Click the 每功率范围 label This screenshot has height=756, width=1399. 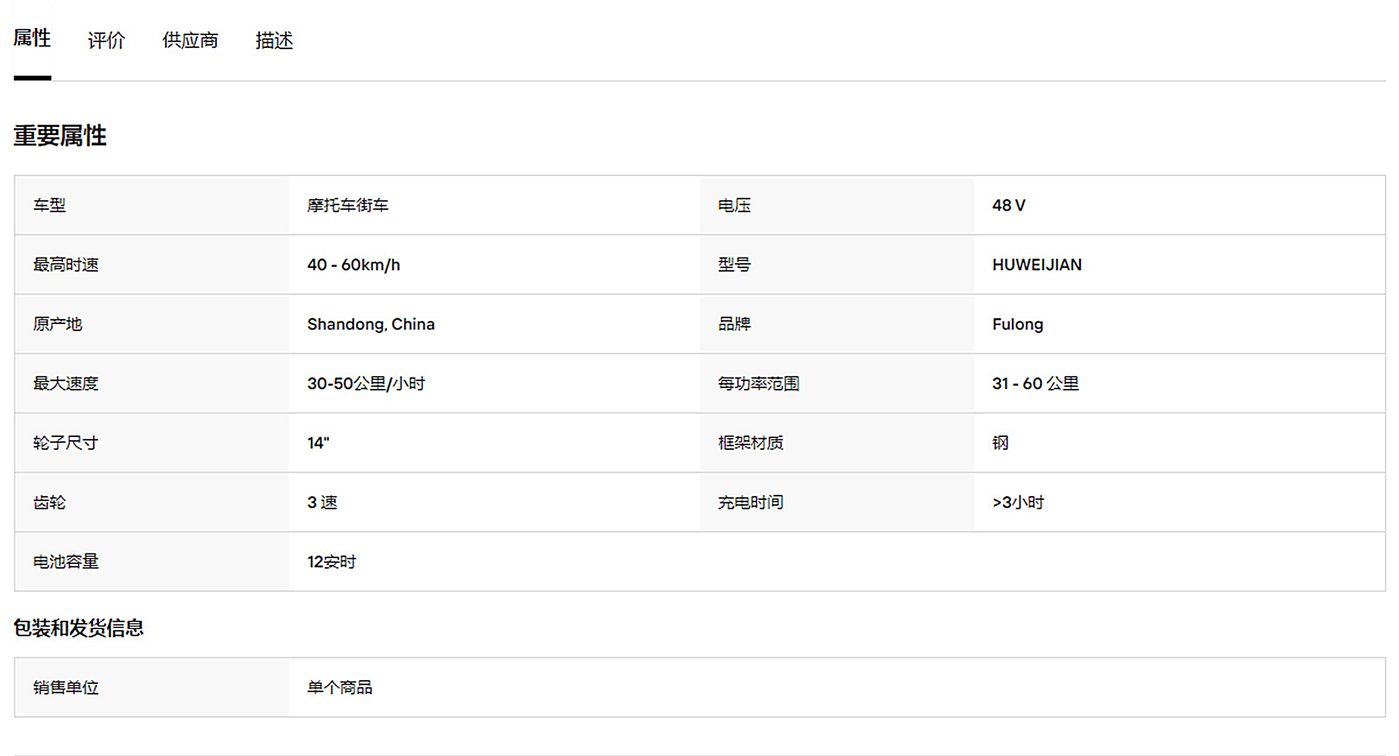coord(758,383)
